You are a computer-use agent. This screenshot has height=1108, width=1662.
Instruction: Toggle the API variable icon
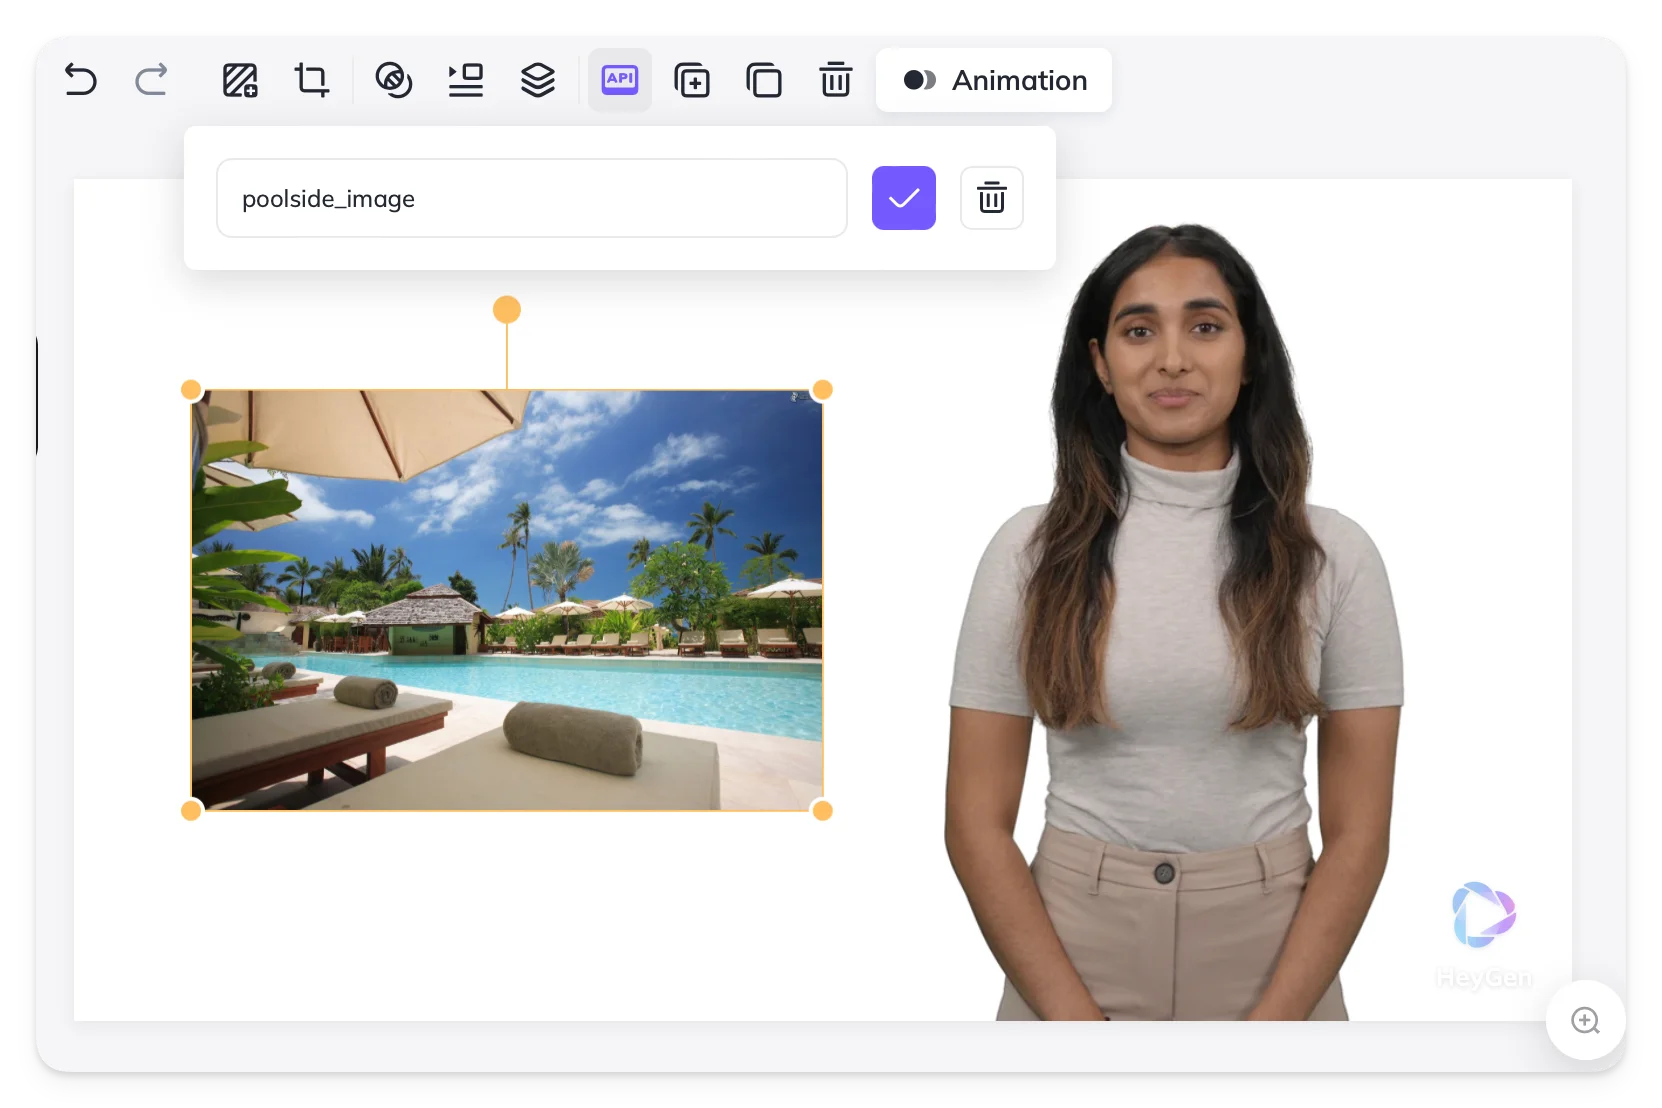pos(620,79)
